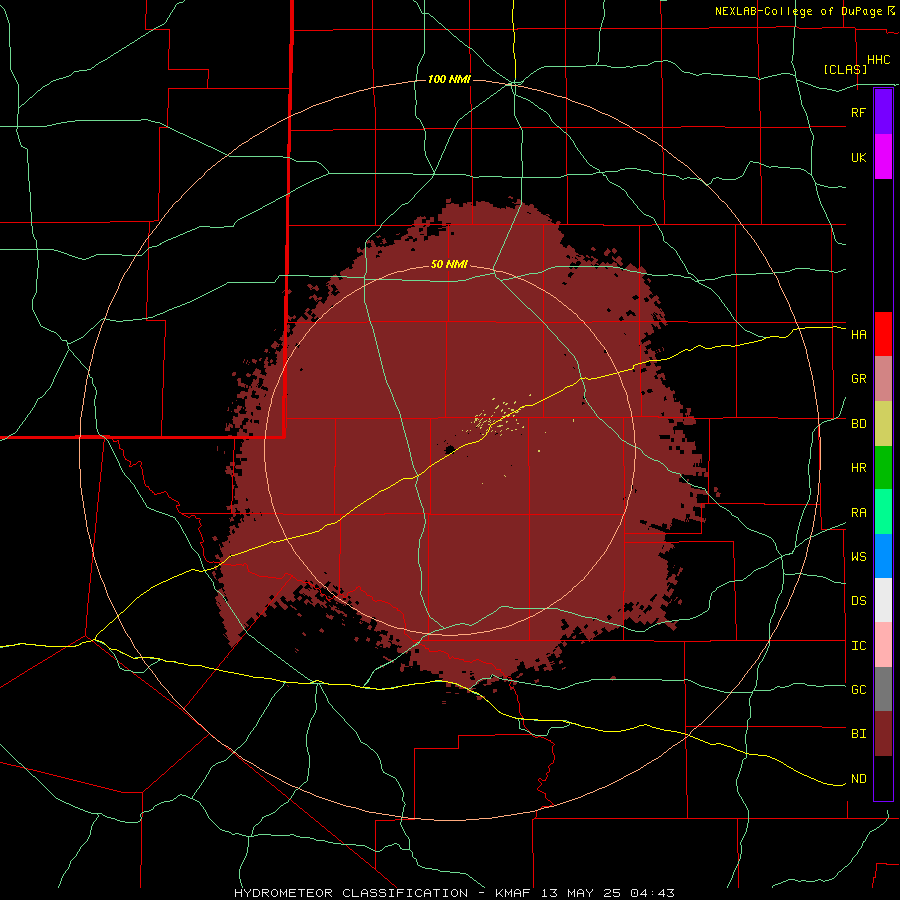Click the RA legend label
This screenshot has height=900, width=900.
[x=858, y=513]
